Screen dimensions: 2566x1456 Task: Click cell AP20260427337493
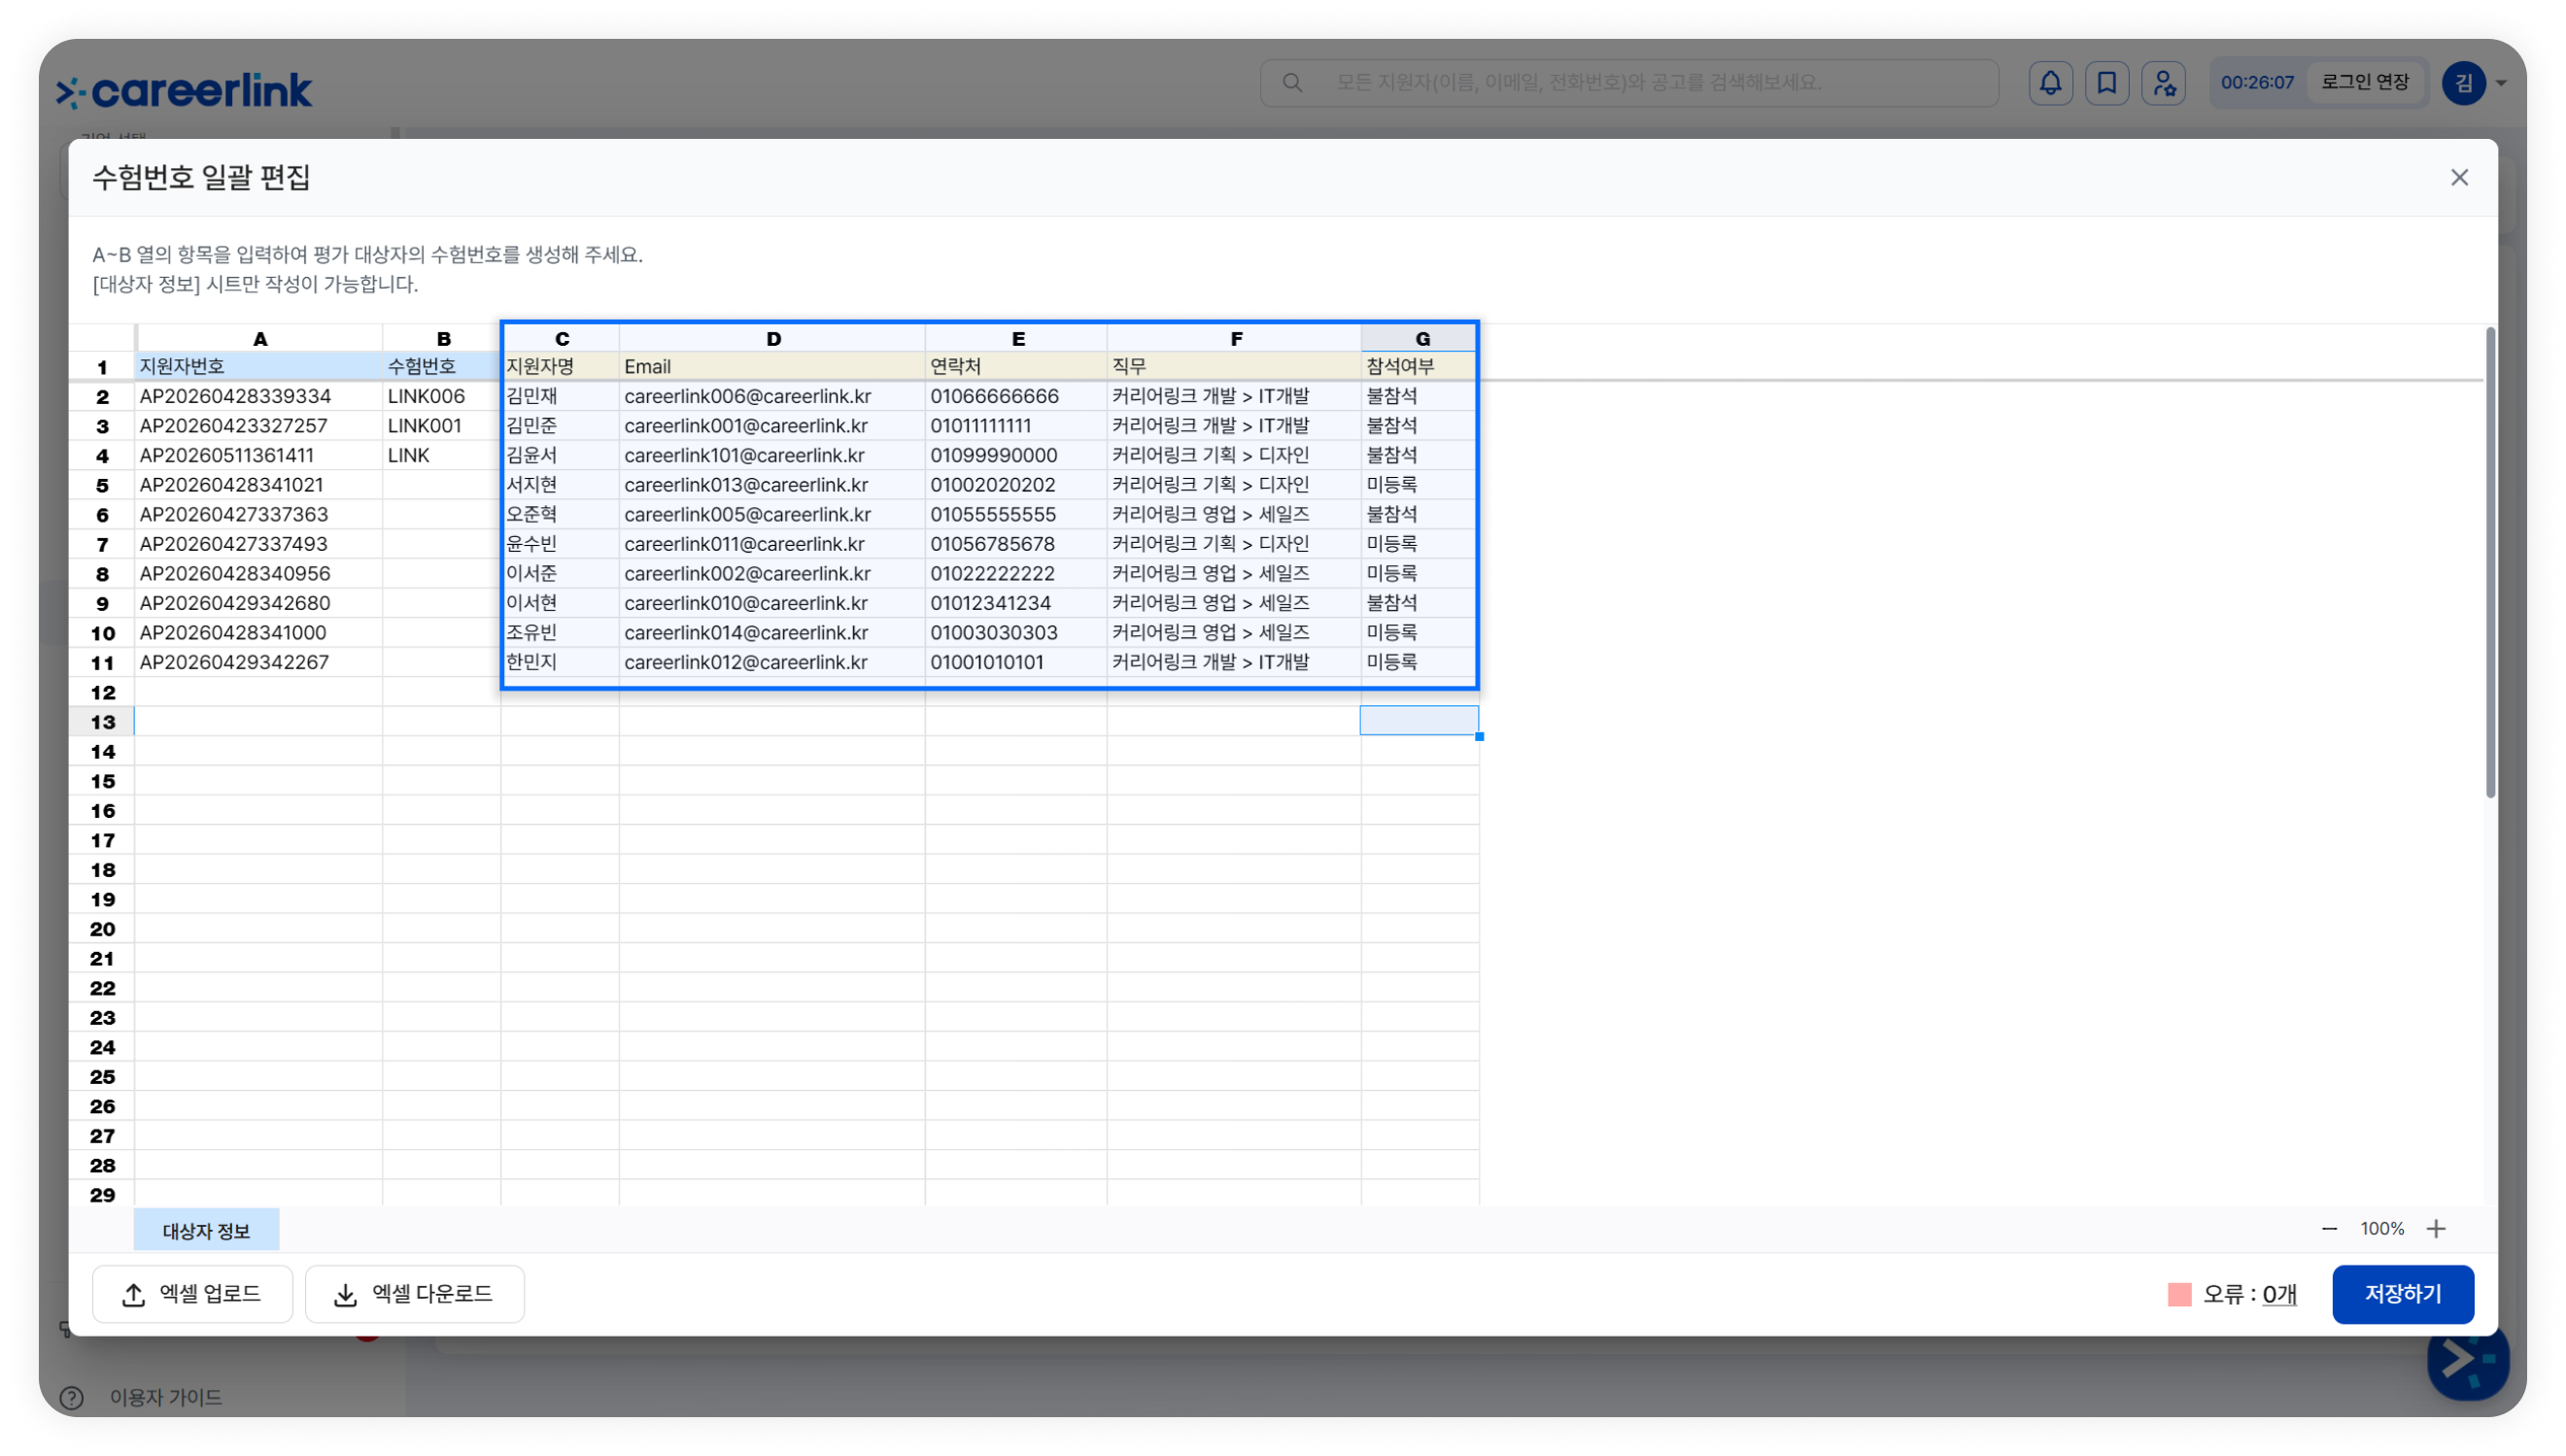[259, 544]
